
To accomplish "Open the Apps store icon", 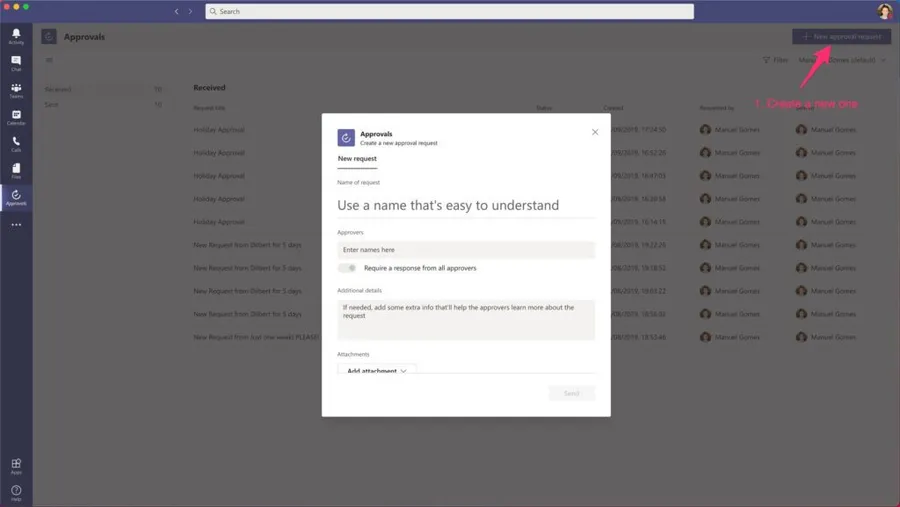I will tap(16, 466).
